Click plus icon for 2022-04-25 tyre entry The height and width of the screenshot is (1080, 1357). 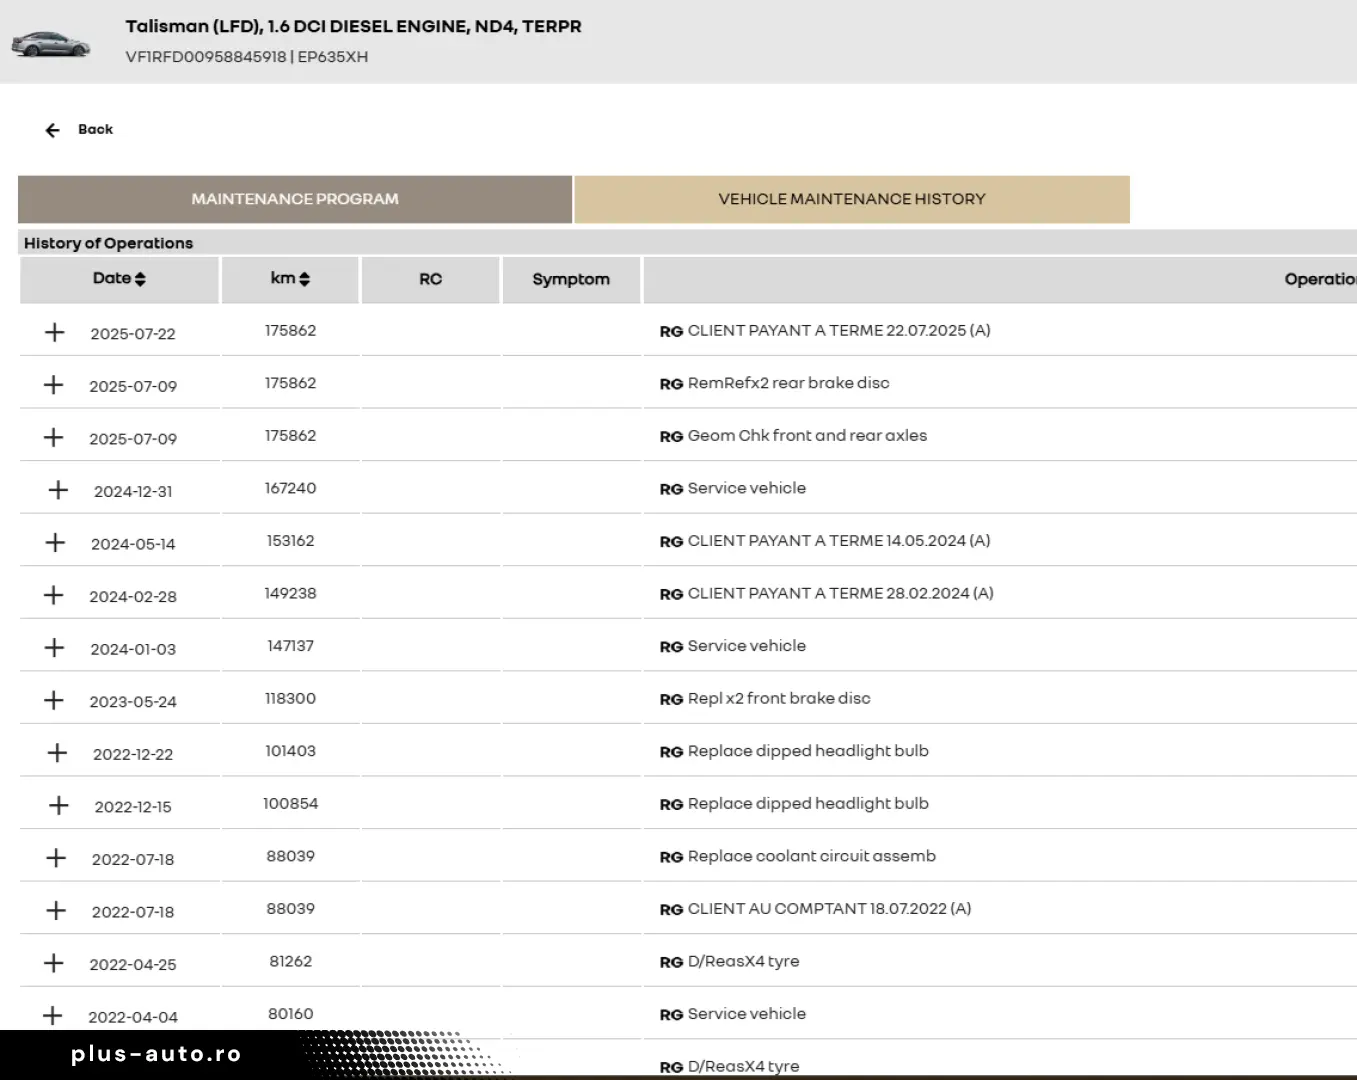click(x=54, y=963)
